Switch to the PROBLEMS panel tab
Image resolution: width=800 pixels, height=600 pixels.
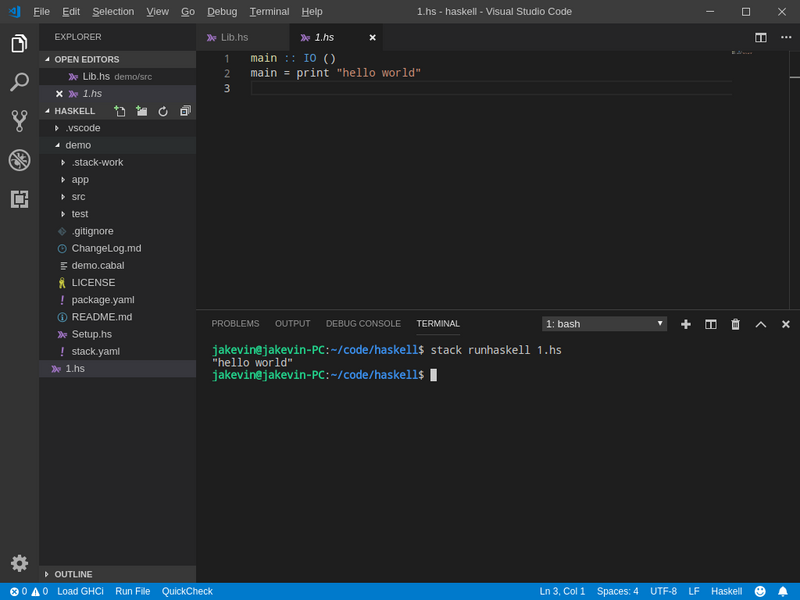(x=235, y=324)
